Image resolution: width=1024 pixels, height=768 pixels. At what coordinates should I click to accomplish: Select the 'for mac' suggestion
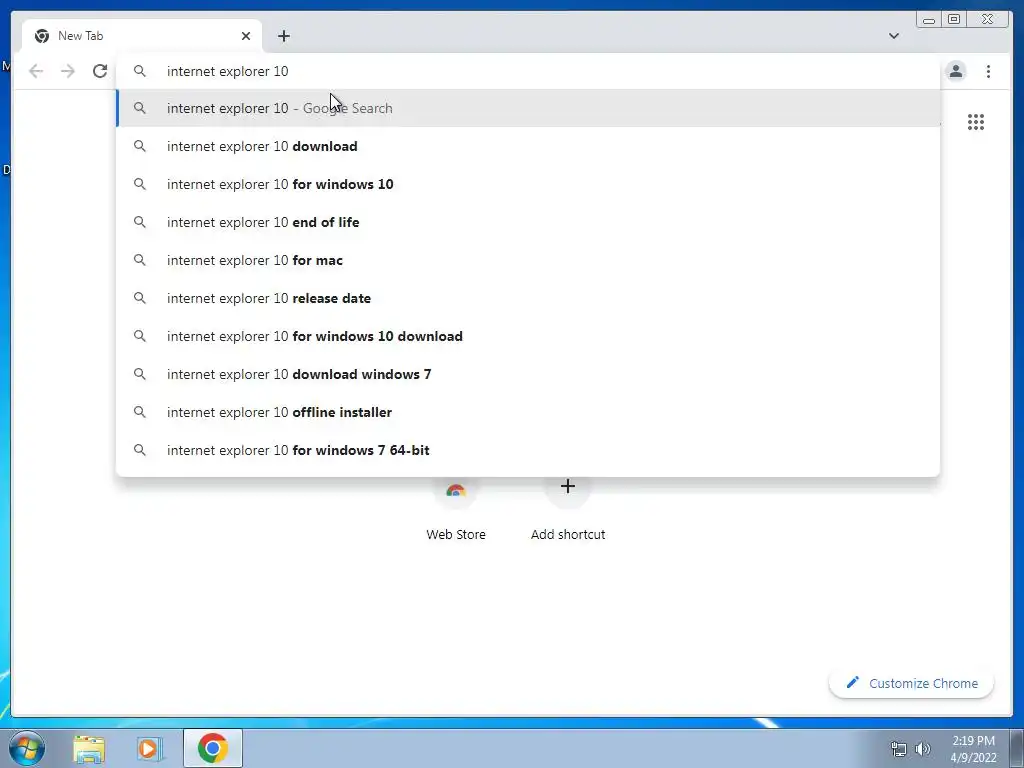click(x=528, y=260)
